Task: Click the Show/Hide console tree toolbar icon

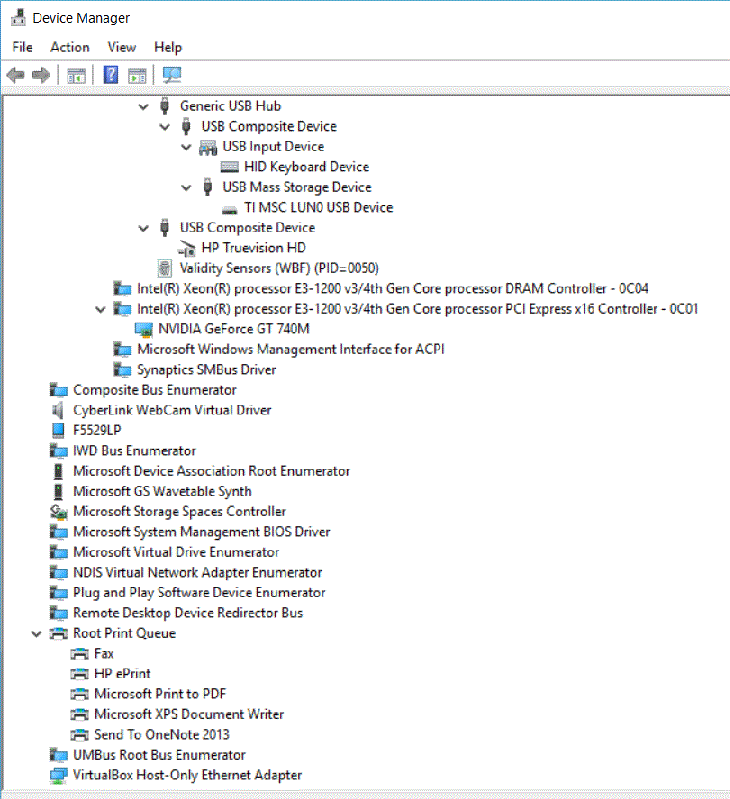Action: click(x=76, y=75)
